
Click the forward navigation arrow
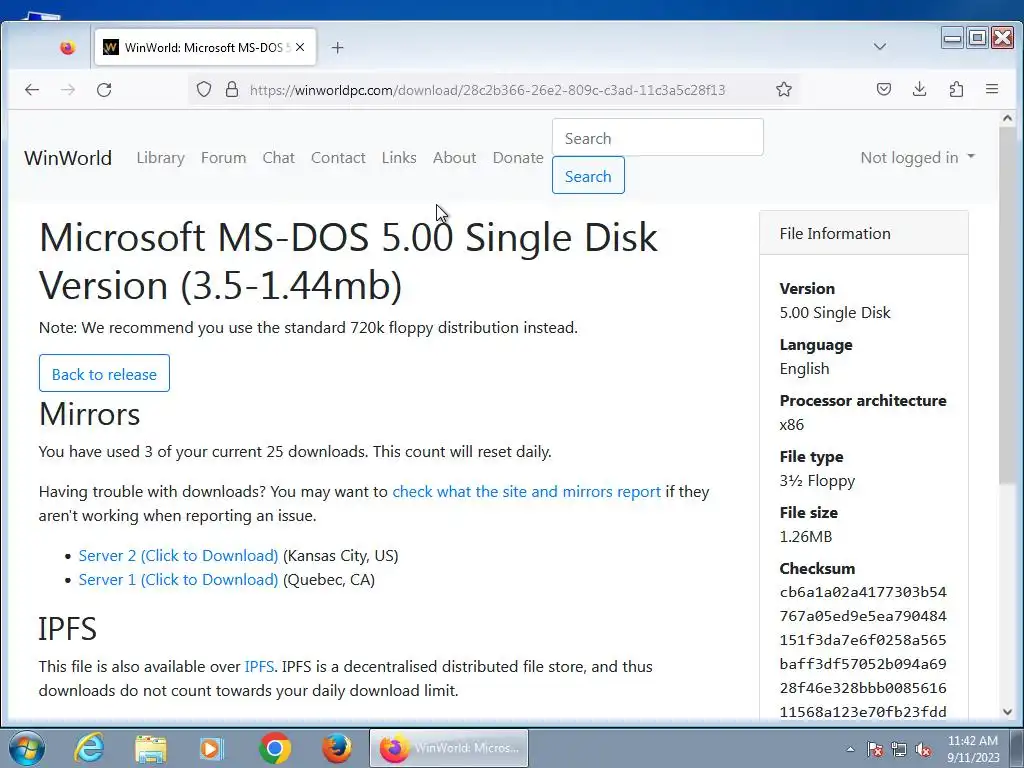click(x=68, y=89)
